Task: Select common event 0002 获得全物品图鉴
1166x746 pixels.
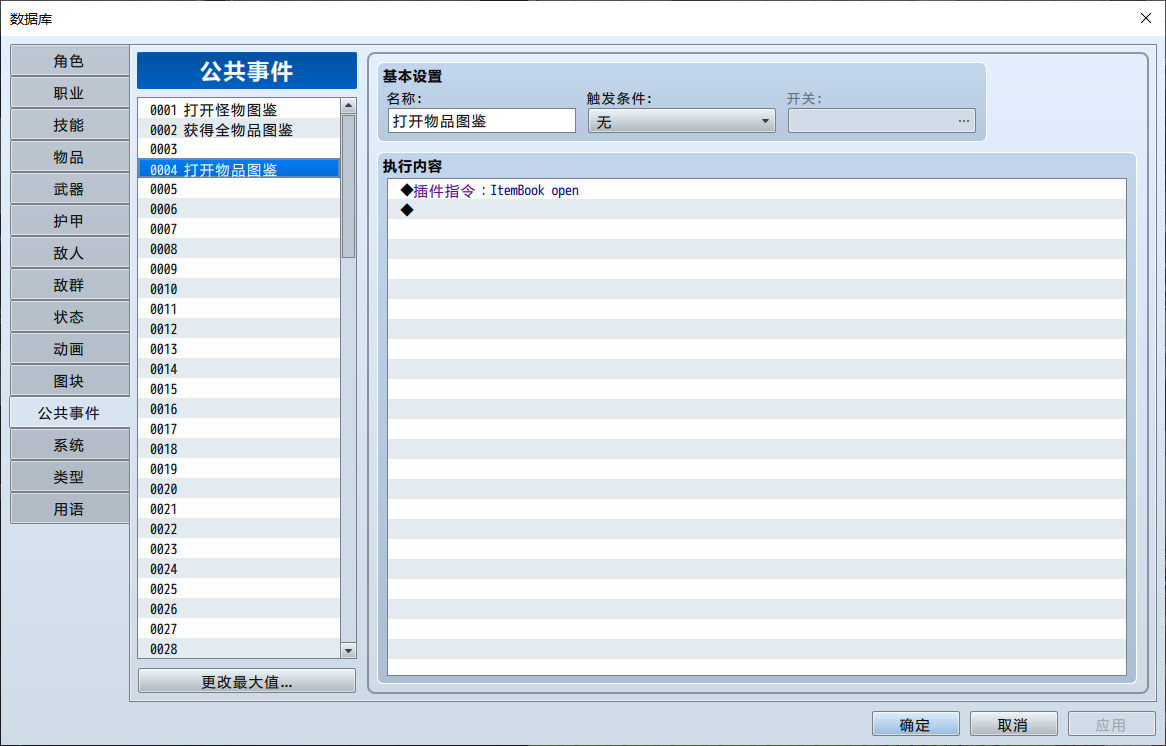Action: click(239, 129)
